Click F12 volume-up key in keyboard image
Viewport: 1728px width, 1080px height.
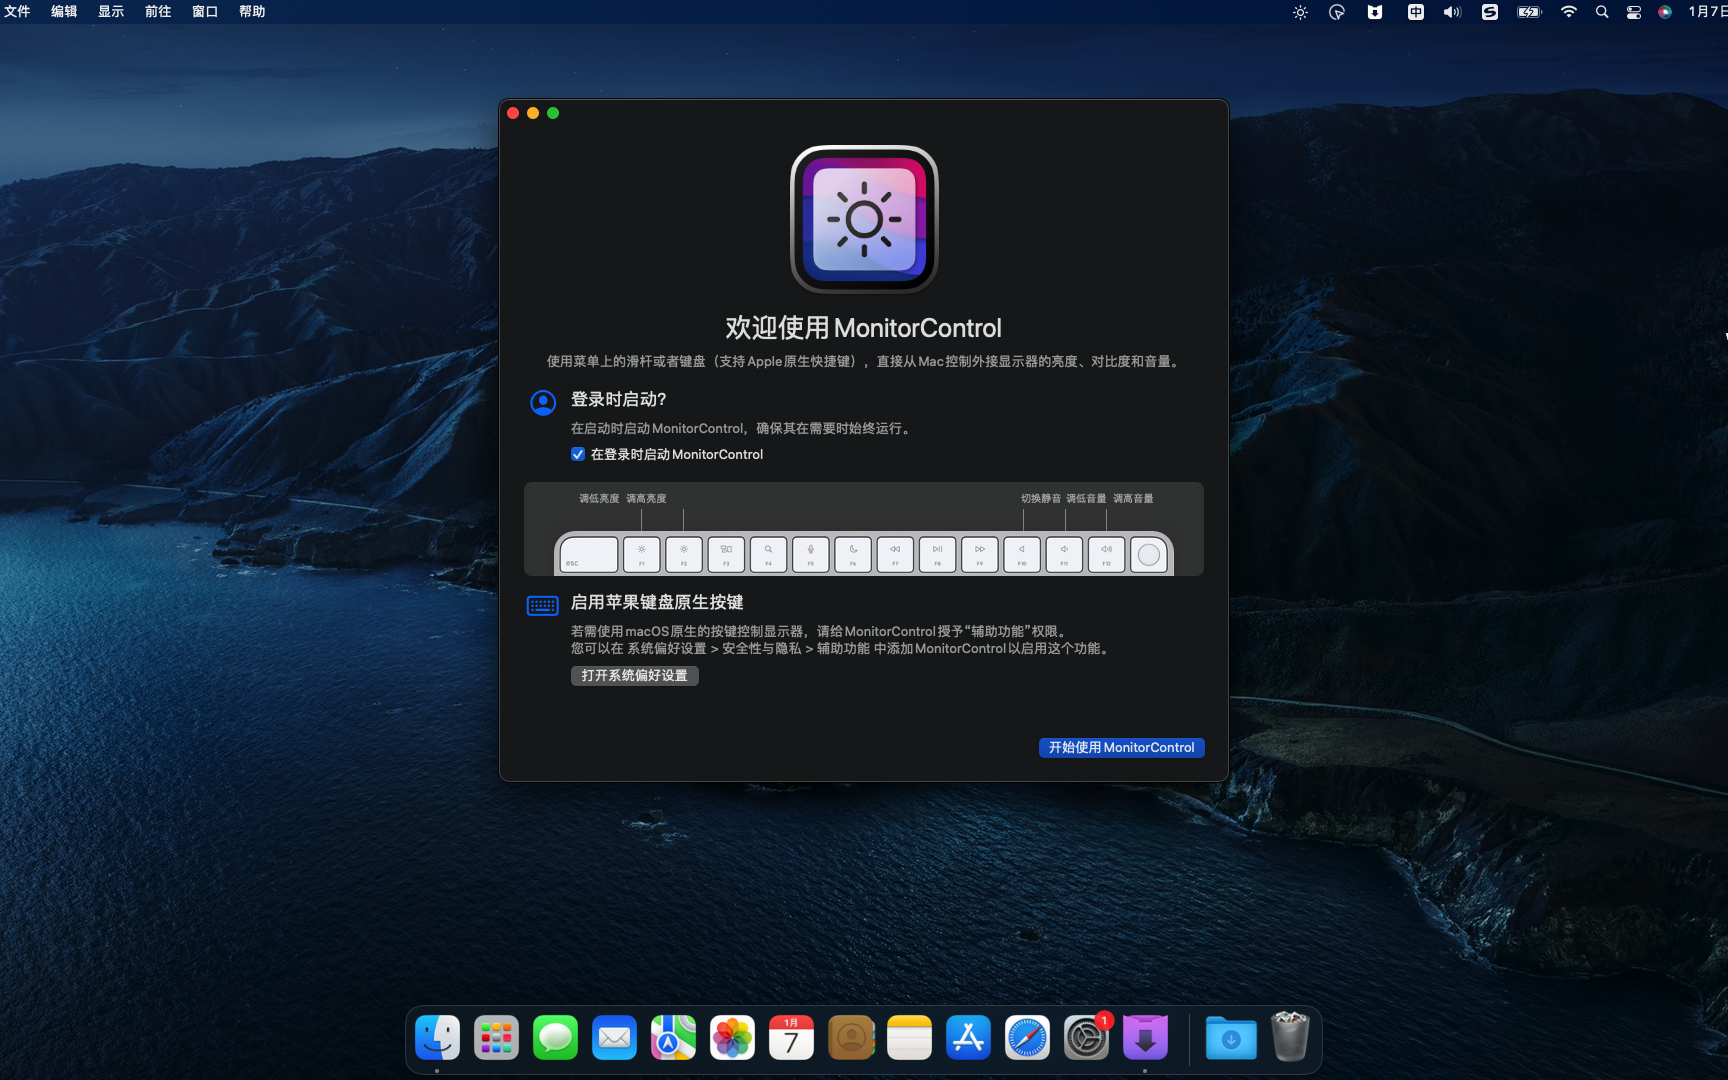point(1106,554)
